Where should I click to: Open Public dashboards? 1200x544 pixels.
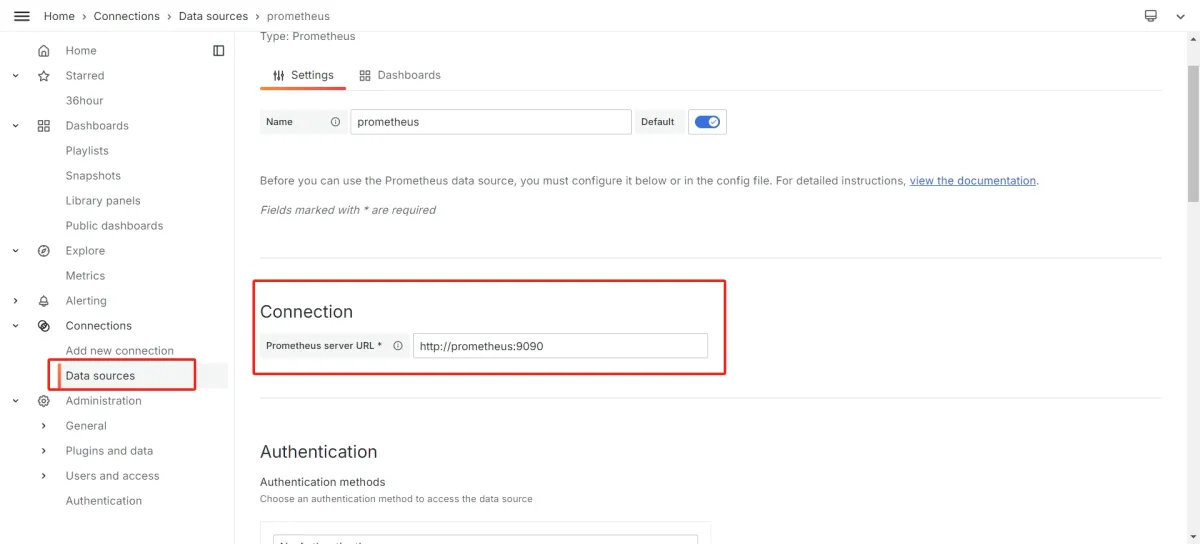114,226
